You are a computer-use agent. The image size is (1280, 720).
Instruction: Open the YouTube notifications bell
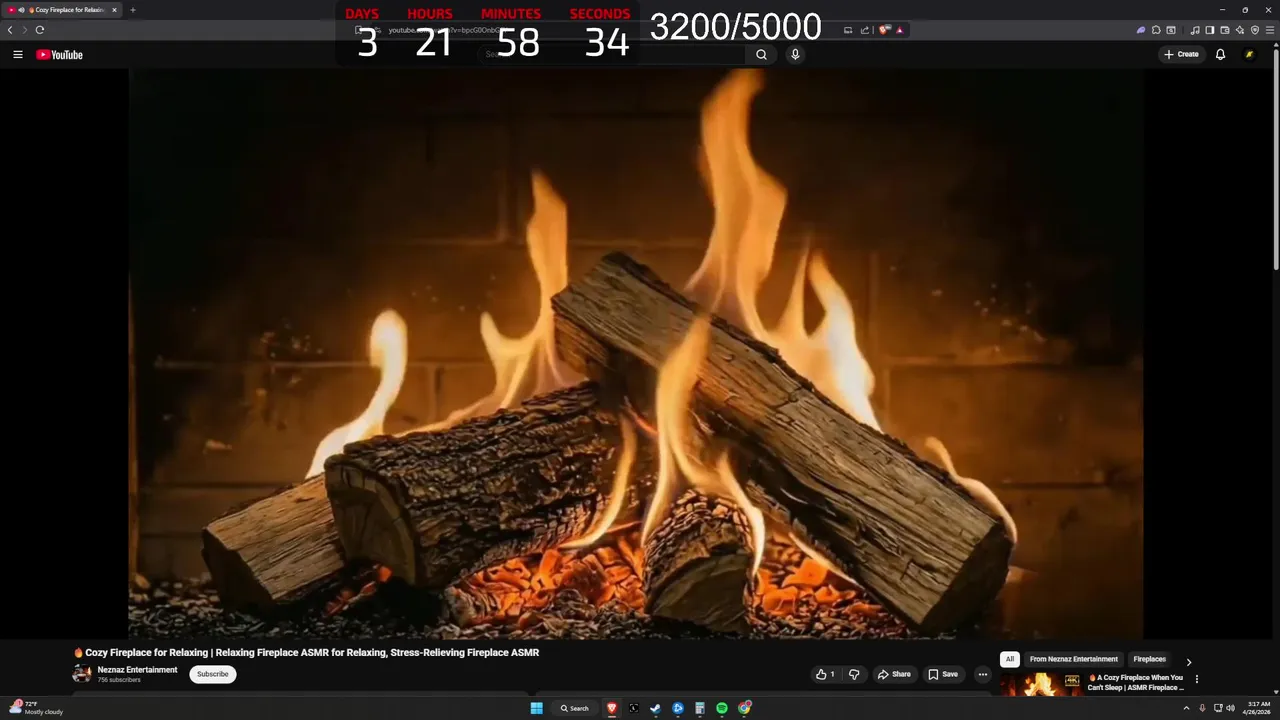[x=1220, y=55]
